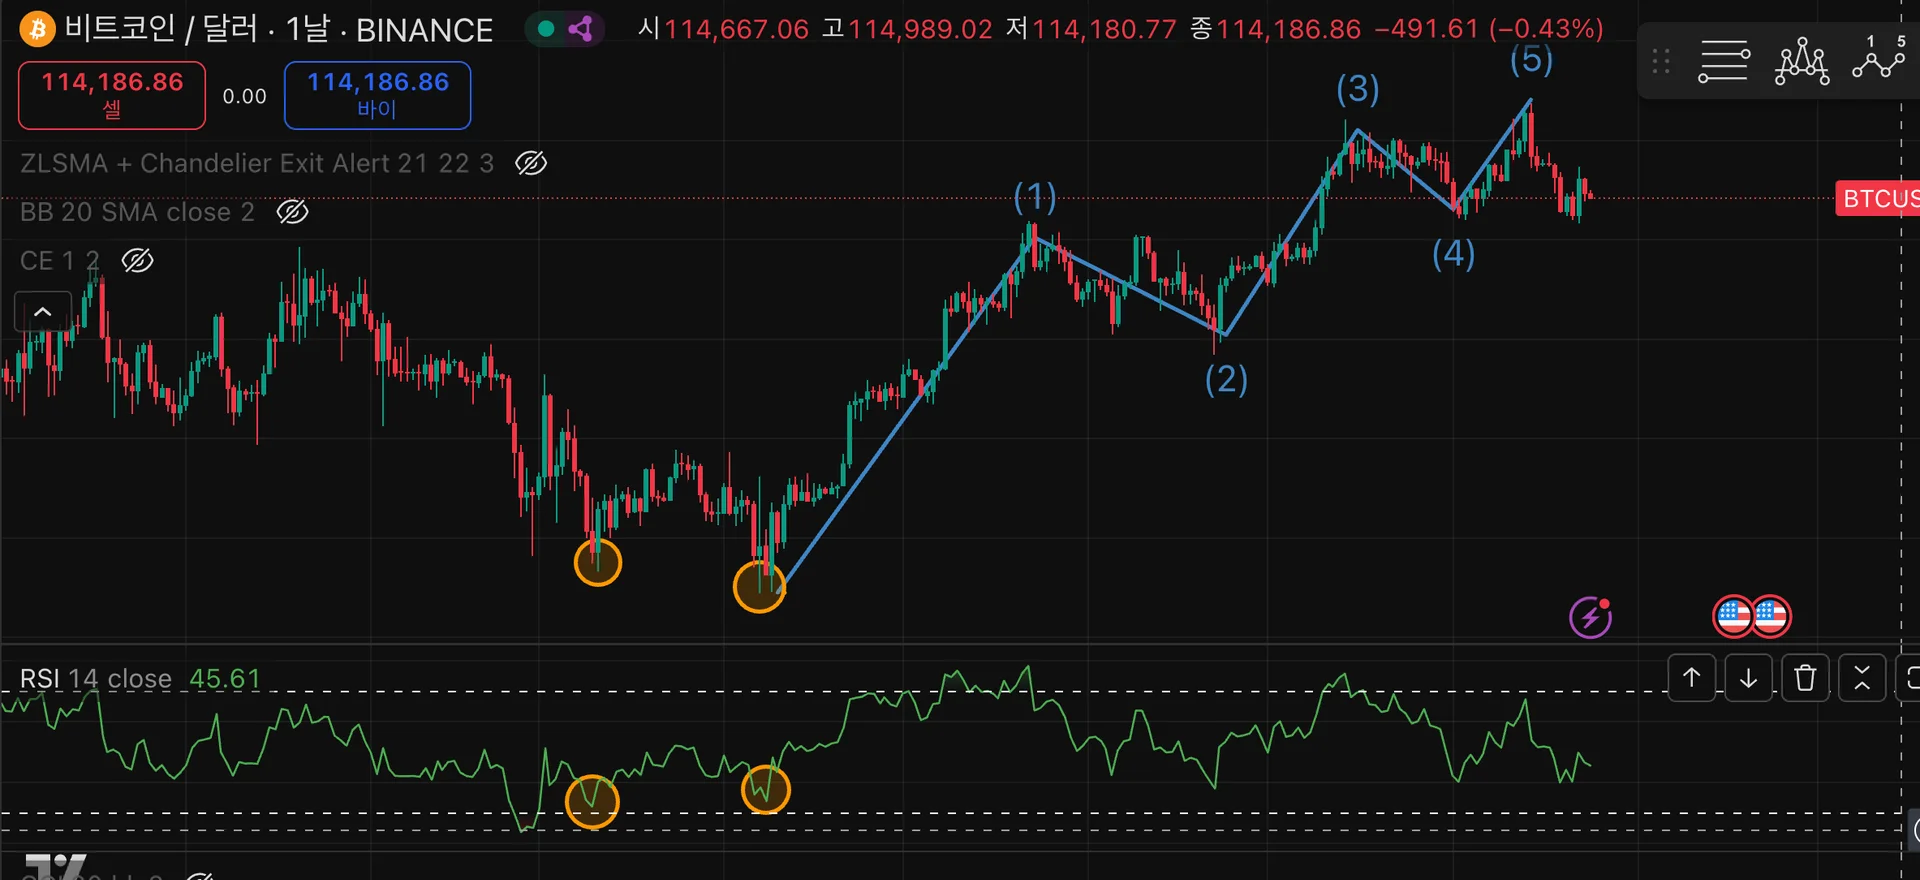Click the BTCUSD price label on axis
This screenshot has width=1920, height=880.
tap(1878, 198)
